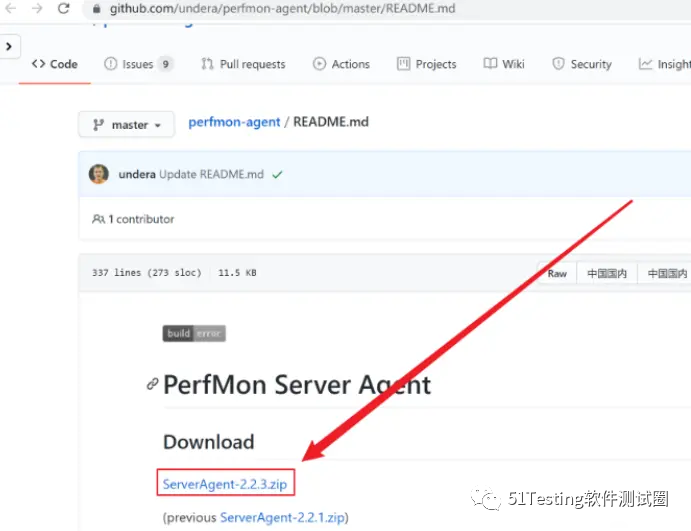Click the padlock icon in the address bar
Viewport: 691px width, 531px height.
tap(97, 8)
